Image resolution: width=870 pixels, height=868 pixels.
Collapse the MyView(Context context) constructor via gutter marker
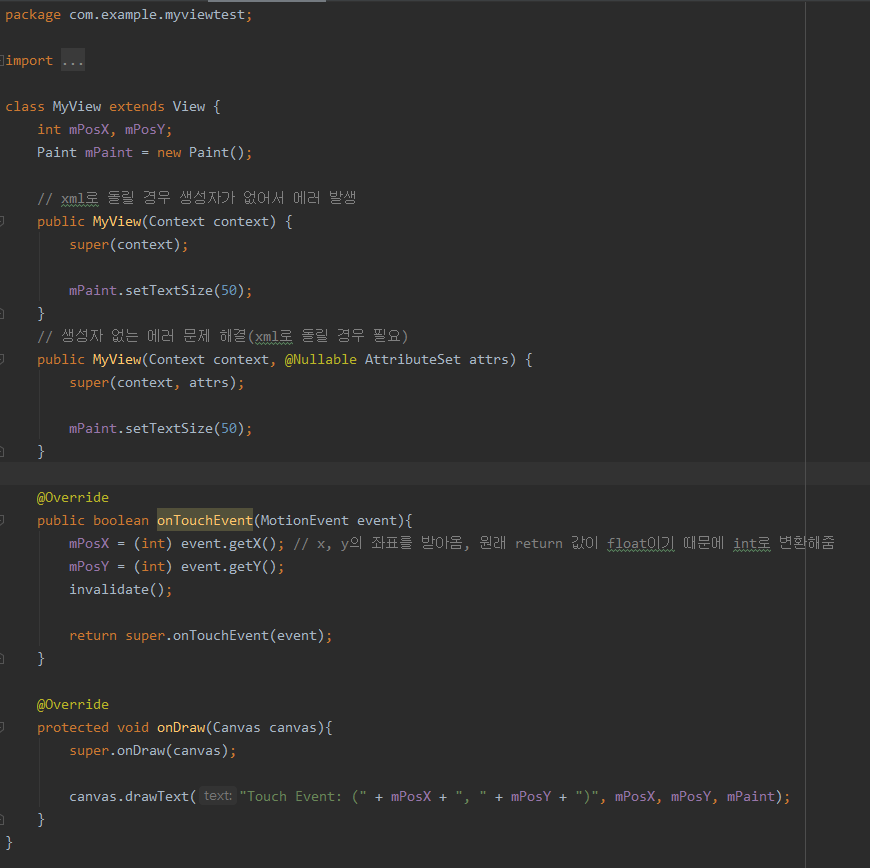(2, 221)
